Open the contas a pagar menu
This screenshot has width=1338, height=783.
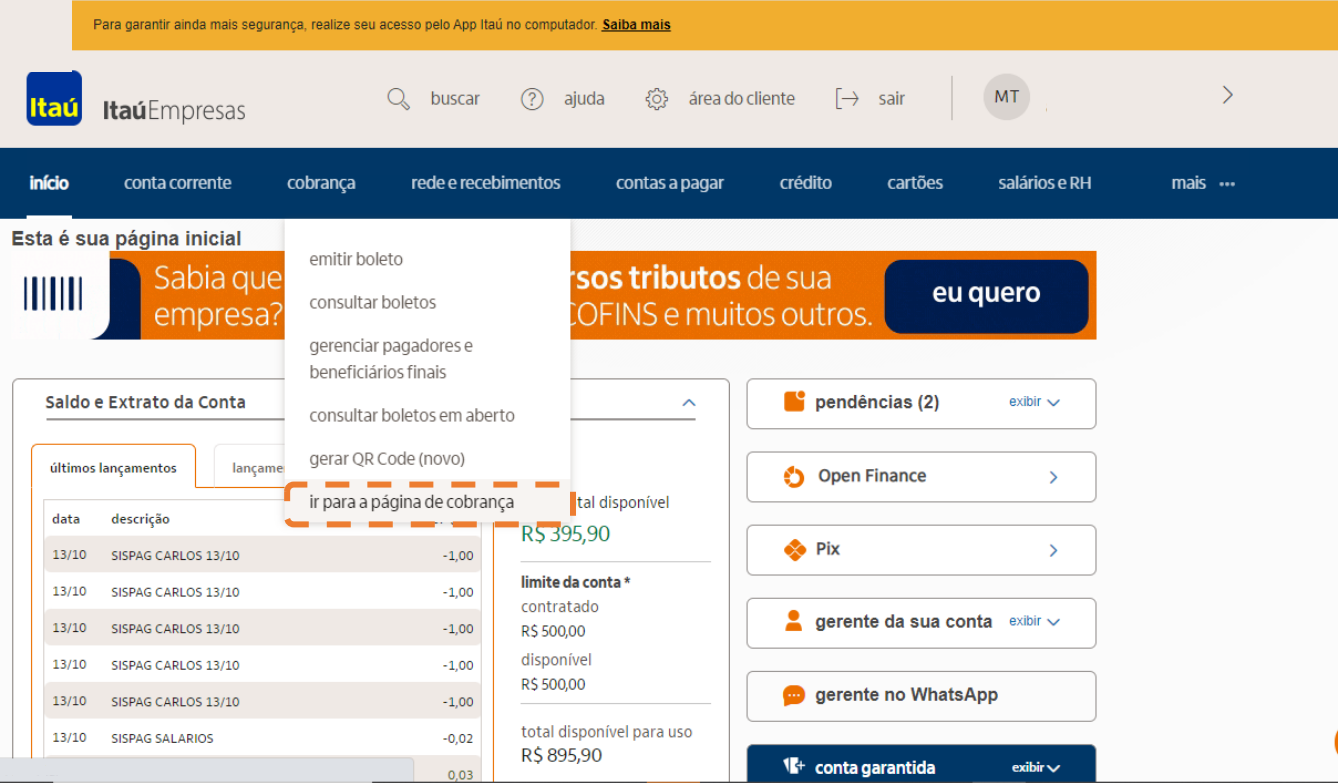pyautogui.click(x=670, y=183)
